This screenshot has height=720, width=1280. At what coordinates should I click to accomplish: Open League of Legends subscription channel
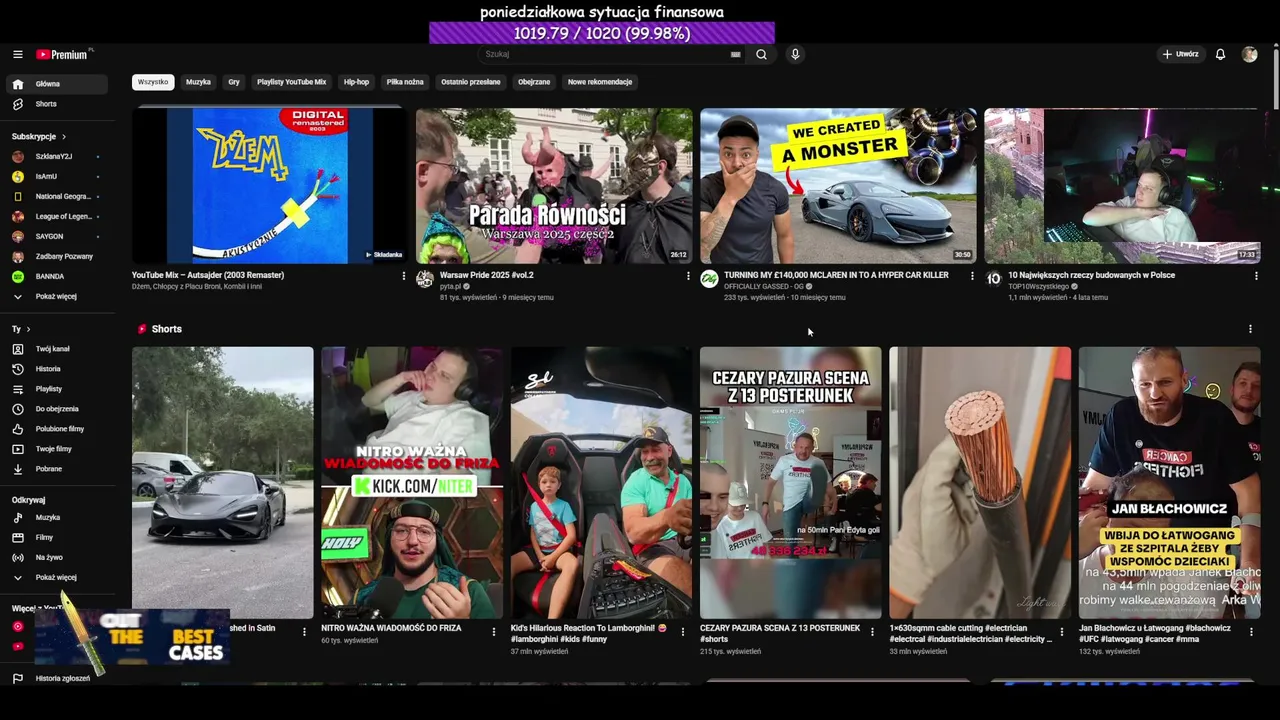pyautogui.click(x=56, y=216)
